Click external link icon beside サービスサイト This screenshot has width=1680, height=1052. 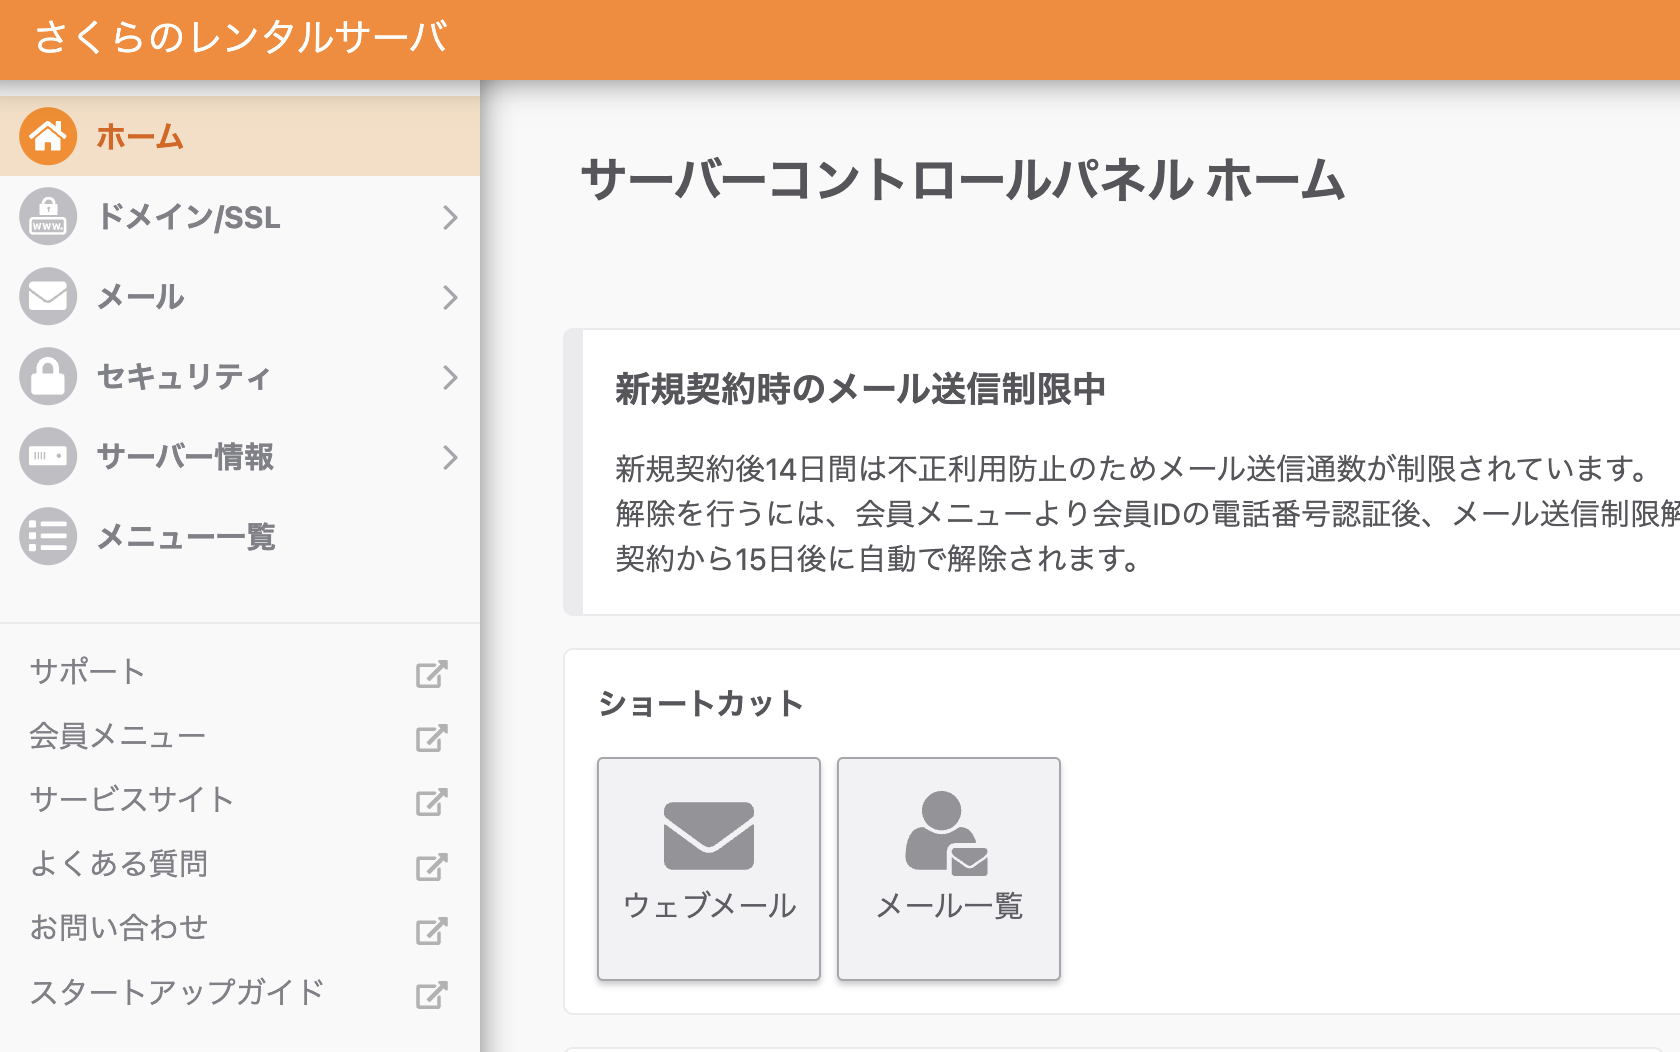click(431, 802)
